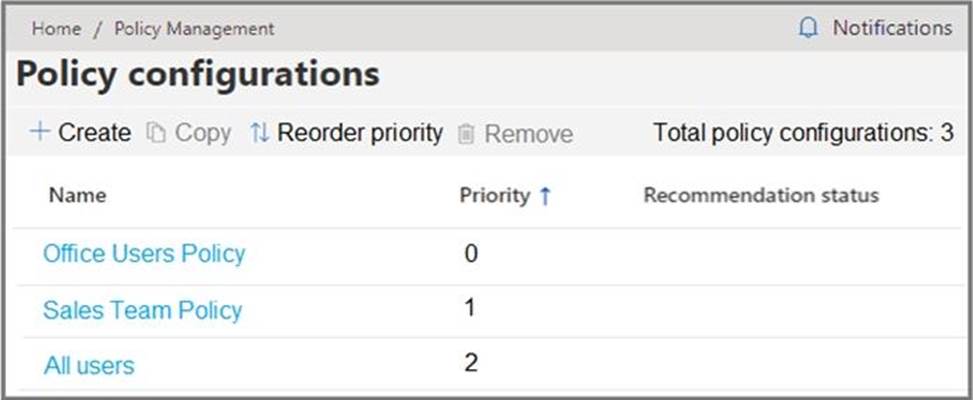The height and width of the screenshot is (400, 973).
Task: Click the Notifications bell icon
Action: point(808,28)
